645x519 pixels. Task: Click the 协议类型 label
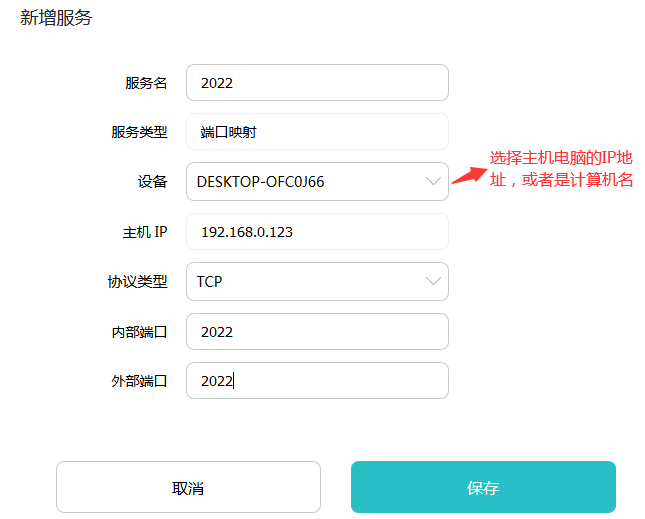coord(137,281)
